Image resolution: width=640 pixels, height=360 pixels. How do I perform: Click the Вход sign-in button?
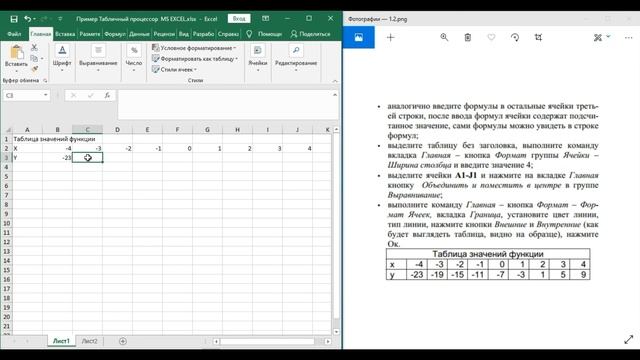pyautogui.click(x=239, y=19)
